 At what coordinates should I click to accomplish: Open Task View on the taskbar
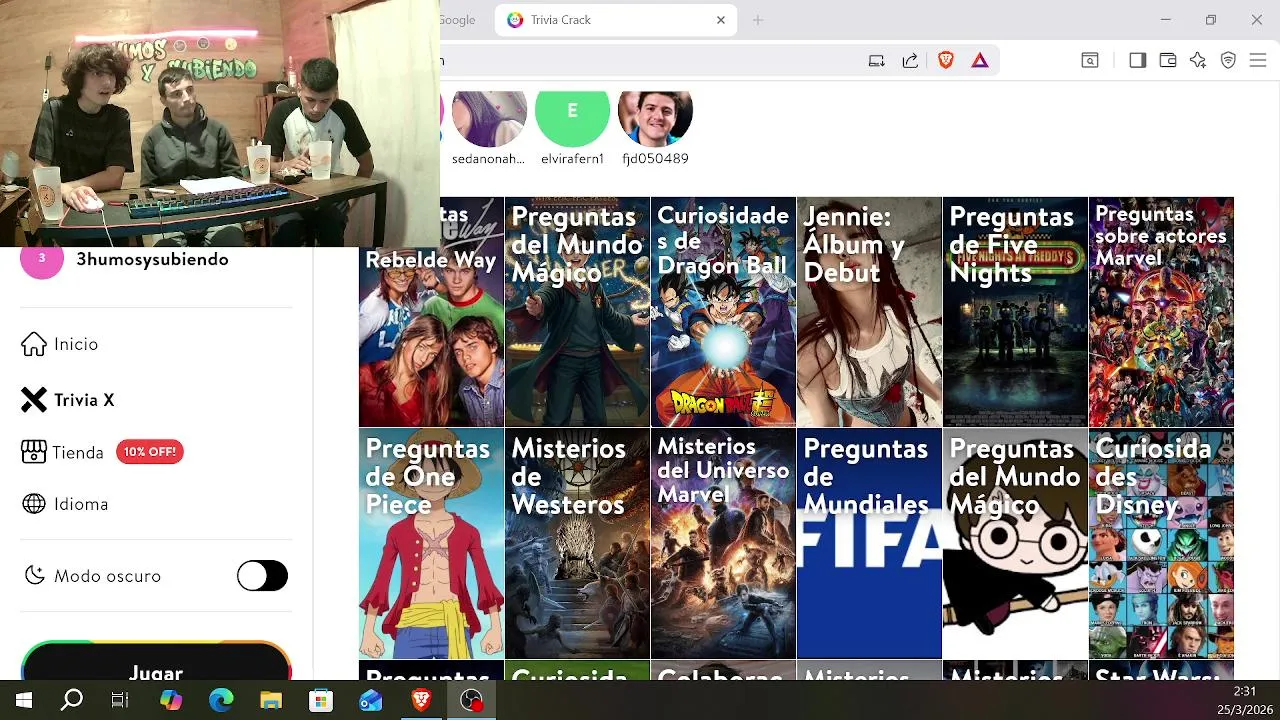[120, 700]
